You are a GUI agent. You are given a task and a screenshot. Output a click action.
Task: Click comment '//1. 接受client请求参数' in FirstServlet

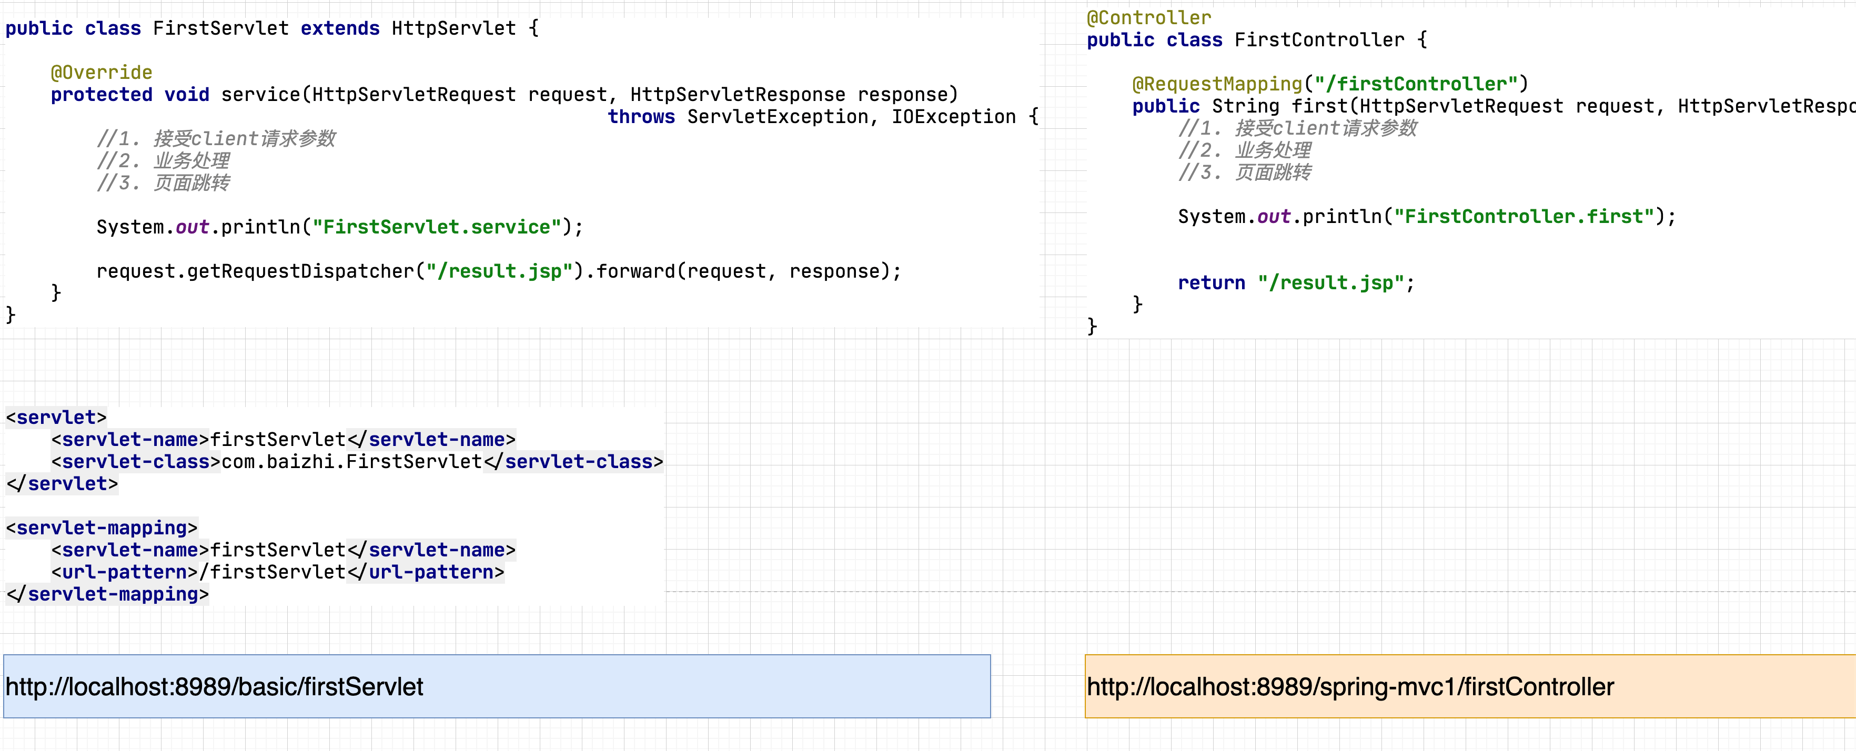tap(216, 139)
